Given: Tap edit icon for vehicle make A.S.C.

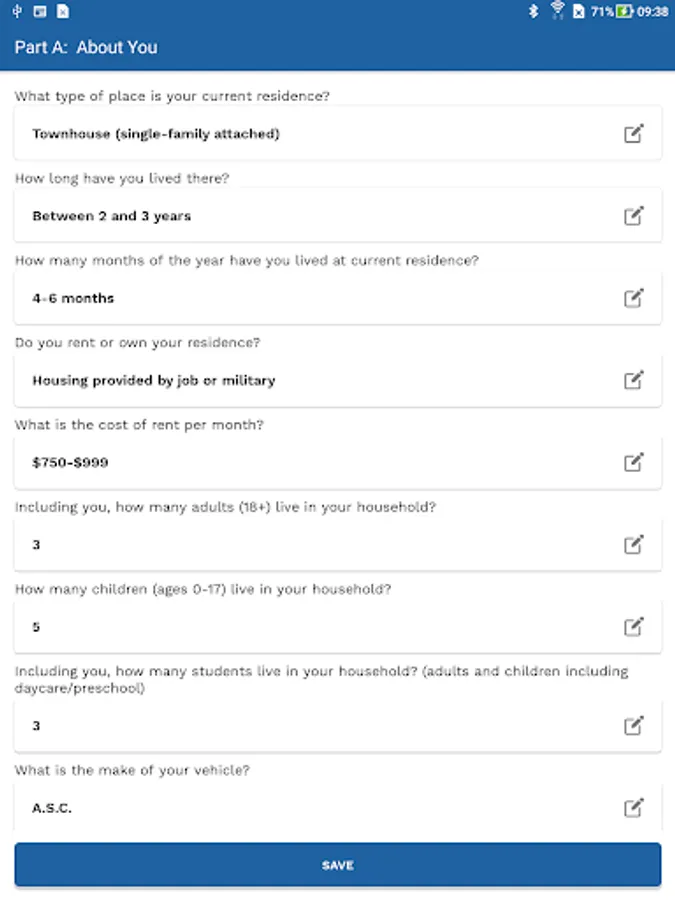Looking at the screenshot, I should [x=633, y=808].
